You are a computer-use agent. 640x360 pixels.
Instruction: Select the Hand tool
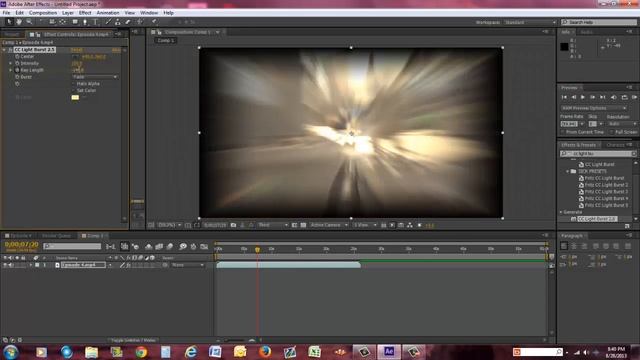[19, 22]
